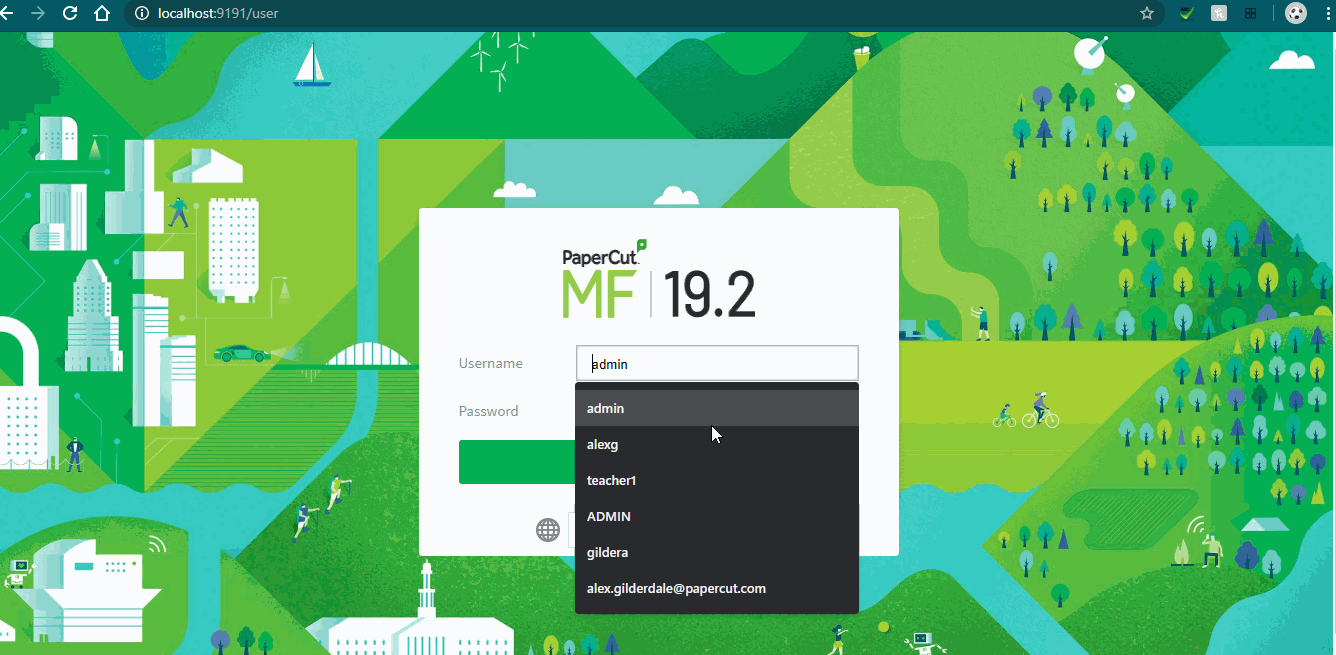The height and width of the screenshot is (655, 1336).
Task: Open the profile avatar in browser toolbar
Action: 1295,14
